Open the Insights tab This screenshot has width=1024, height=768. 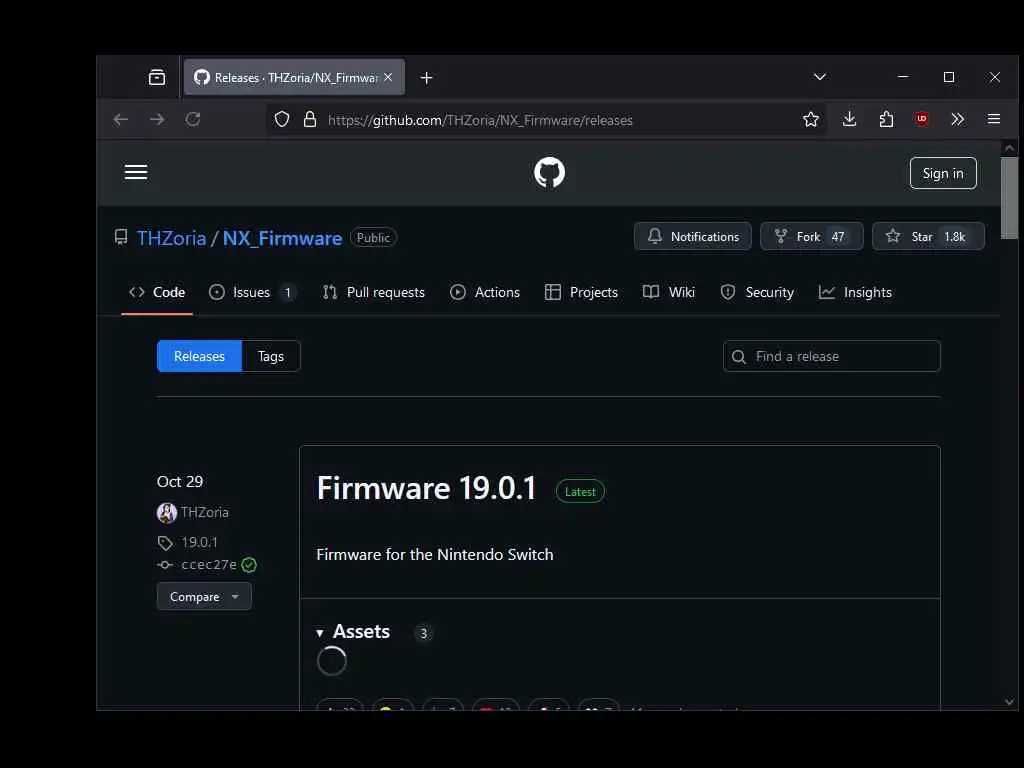point(856,293)
